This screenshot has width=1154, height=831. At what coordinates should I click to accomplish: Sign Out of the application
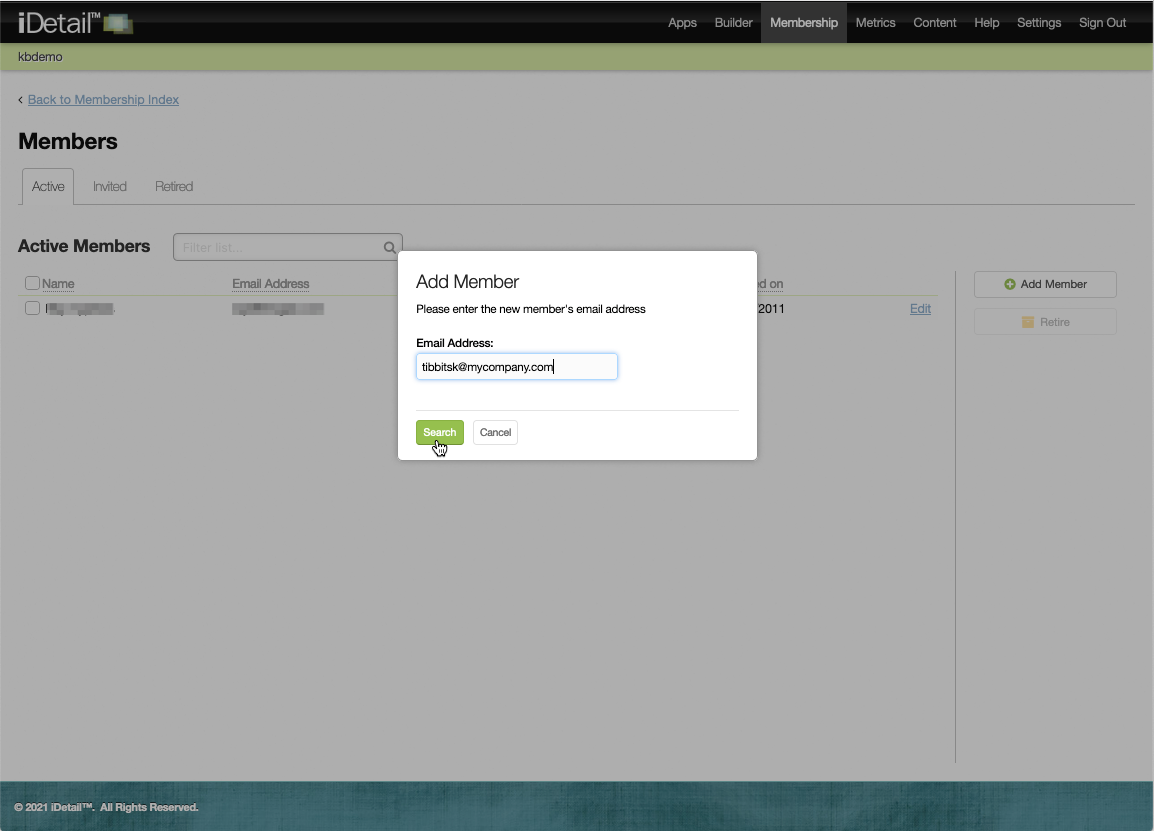tap(1102, 23)
